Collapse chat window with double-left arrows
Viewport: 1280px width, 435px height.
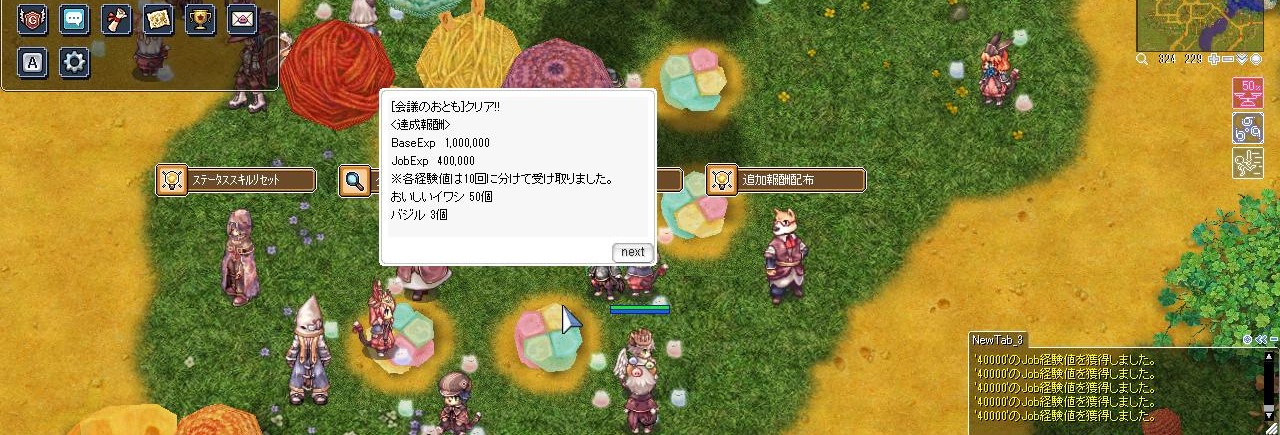(x=1261, y=339)
